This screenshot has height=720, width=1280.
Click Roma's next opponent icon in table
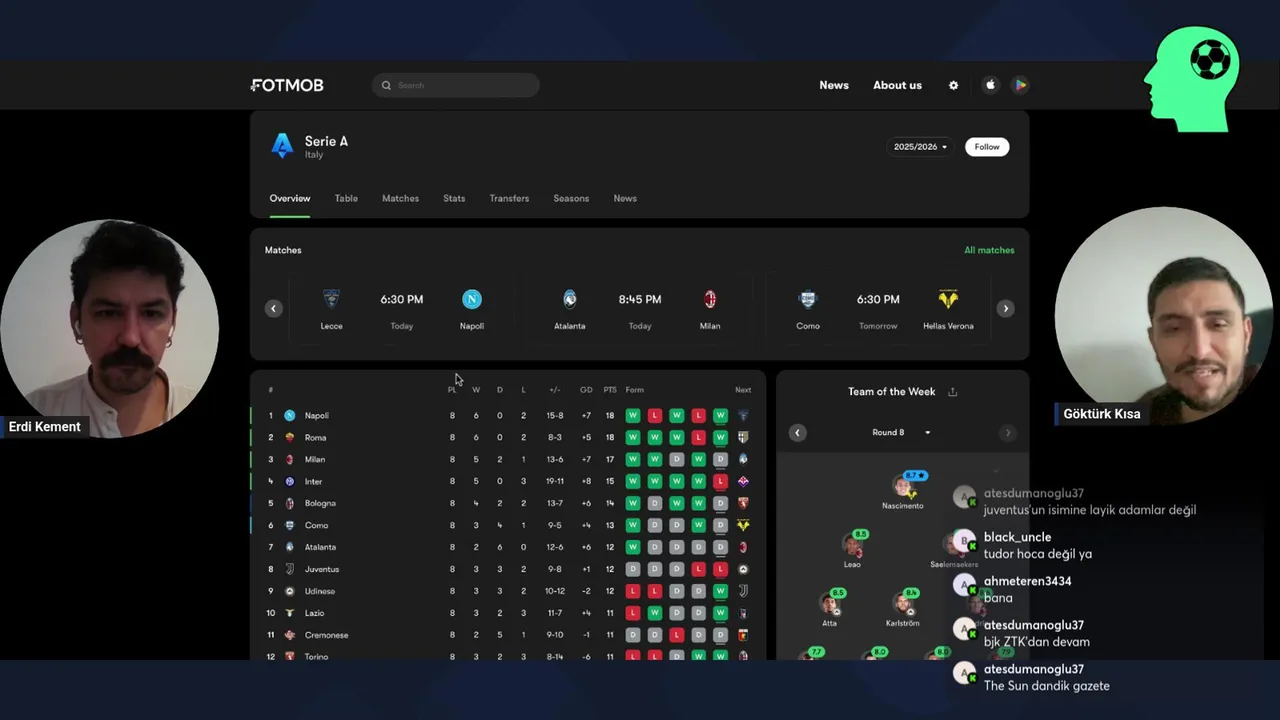tap(743, 437)
